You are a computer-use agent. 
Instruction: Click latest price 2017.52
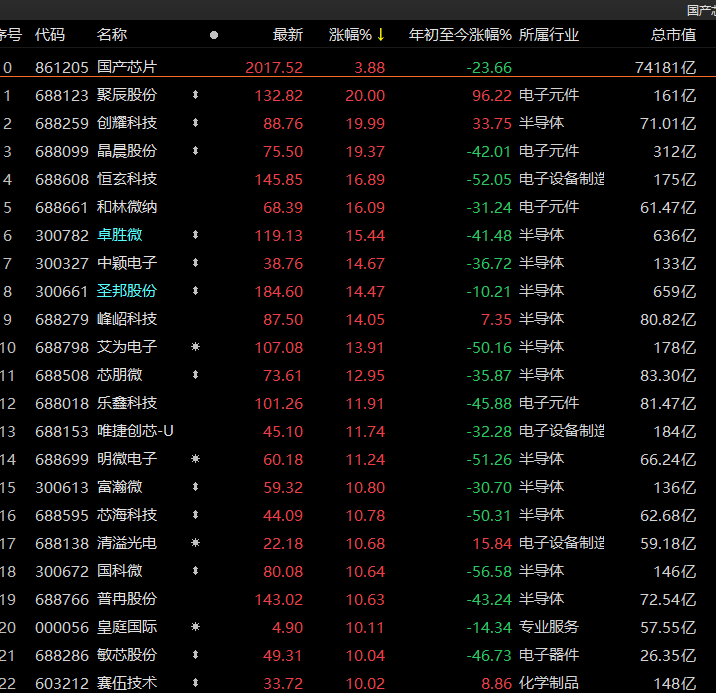click(x=274, y=68)
